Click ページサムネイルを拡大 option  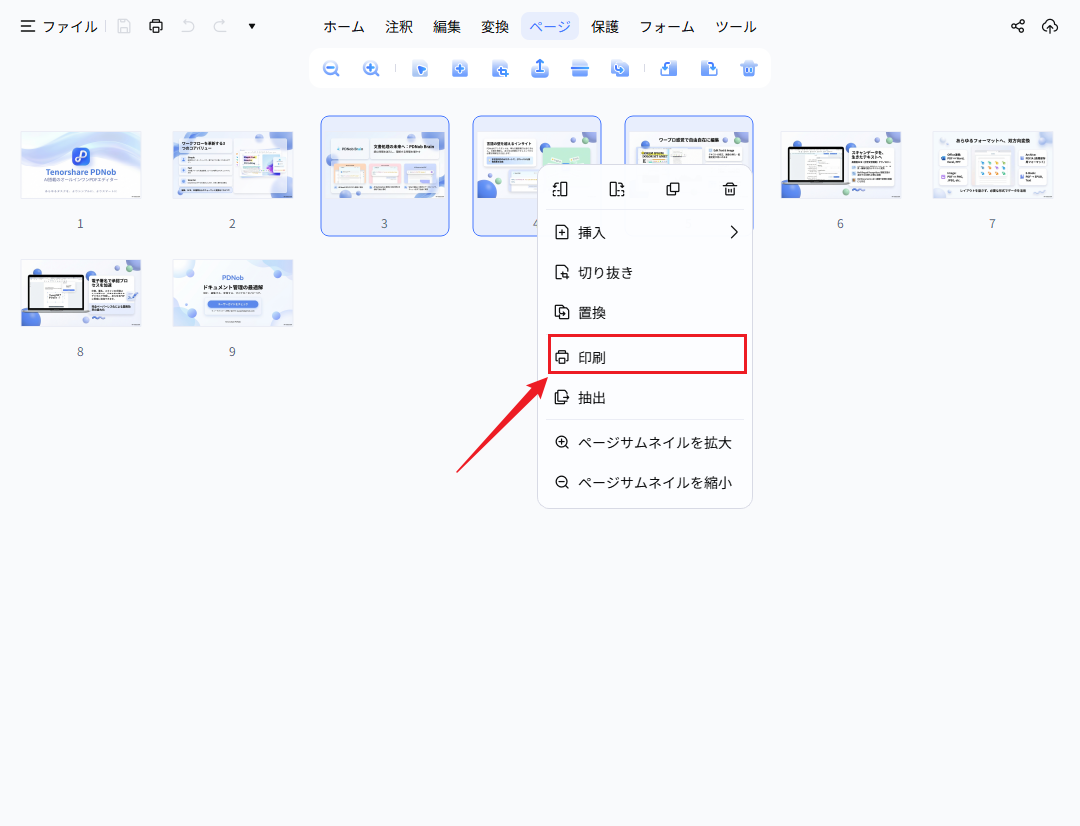pos(645,442)
